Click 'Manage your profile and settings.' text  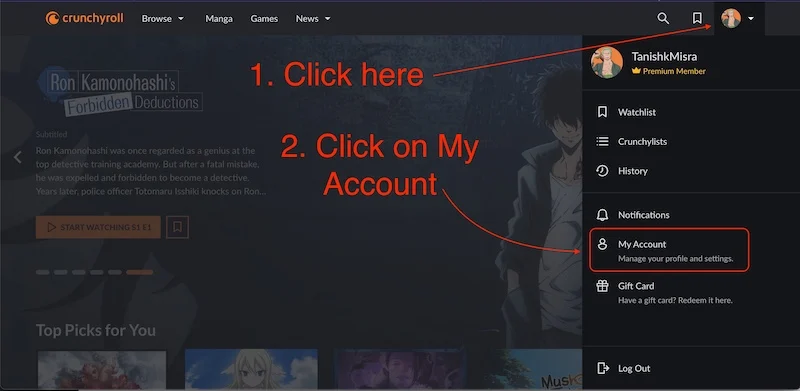[x=676, y=258]
